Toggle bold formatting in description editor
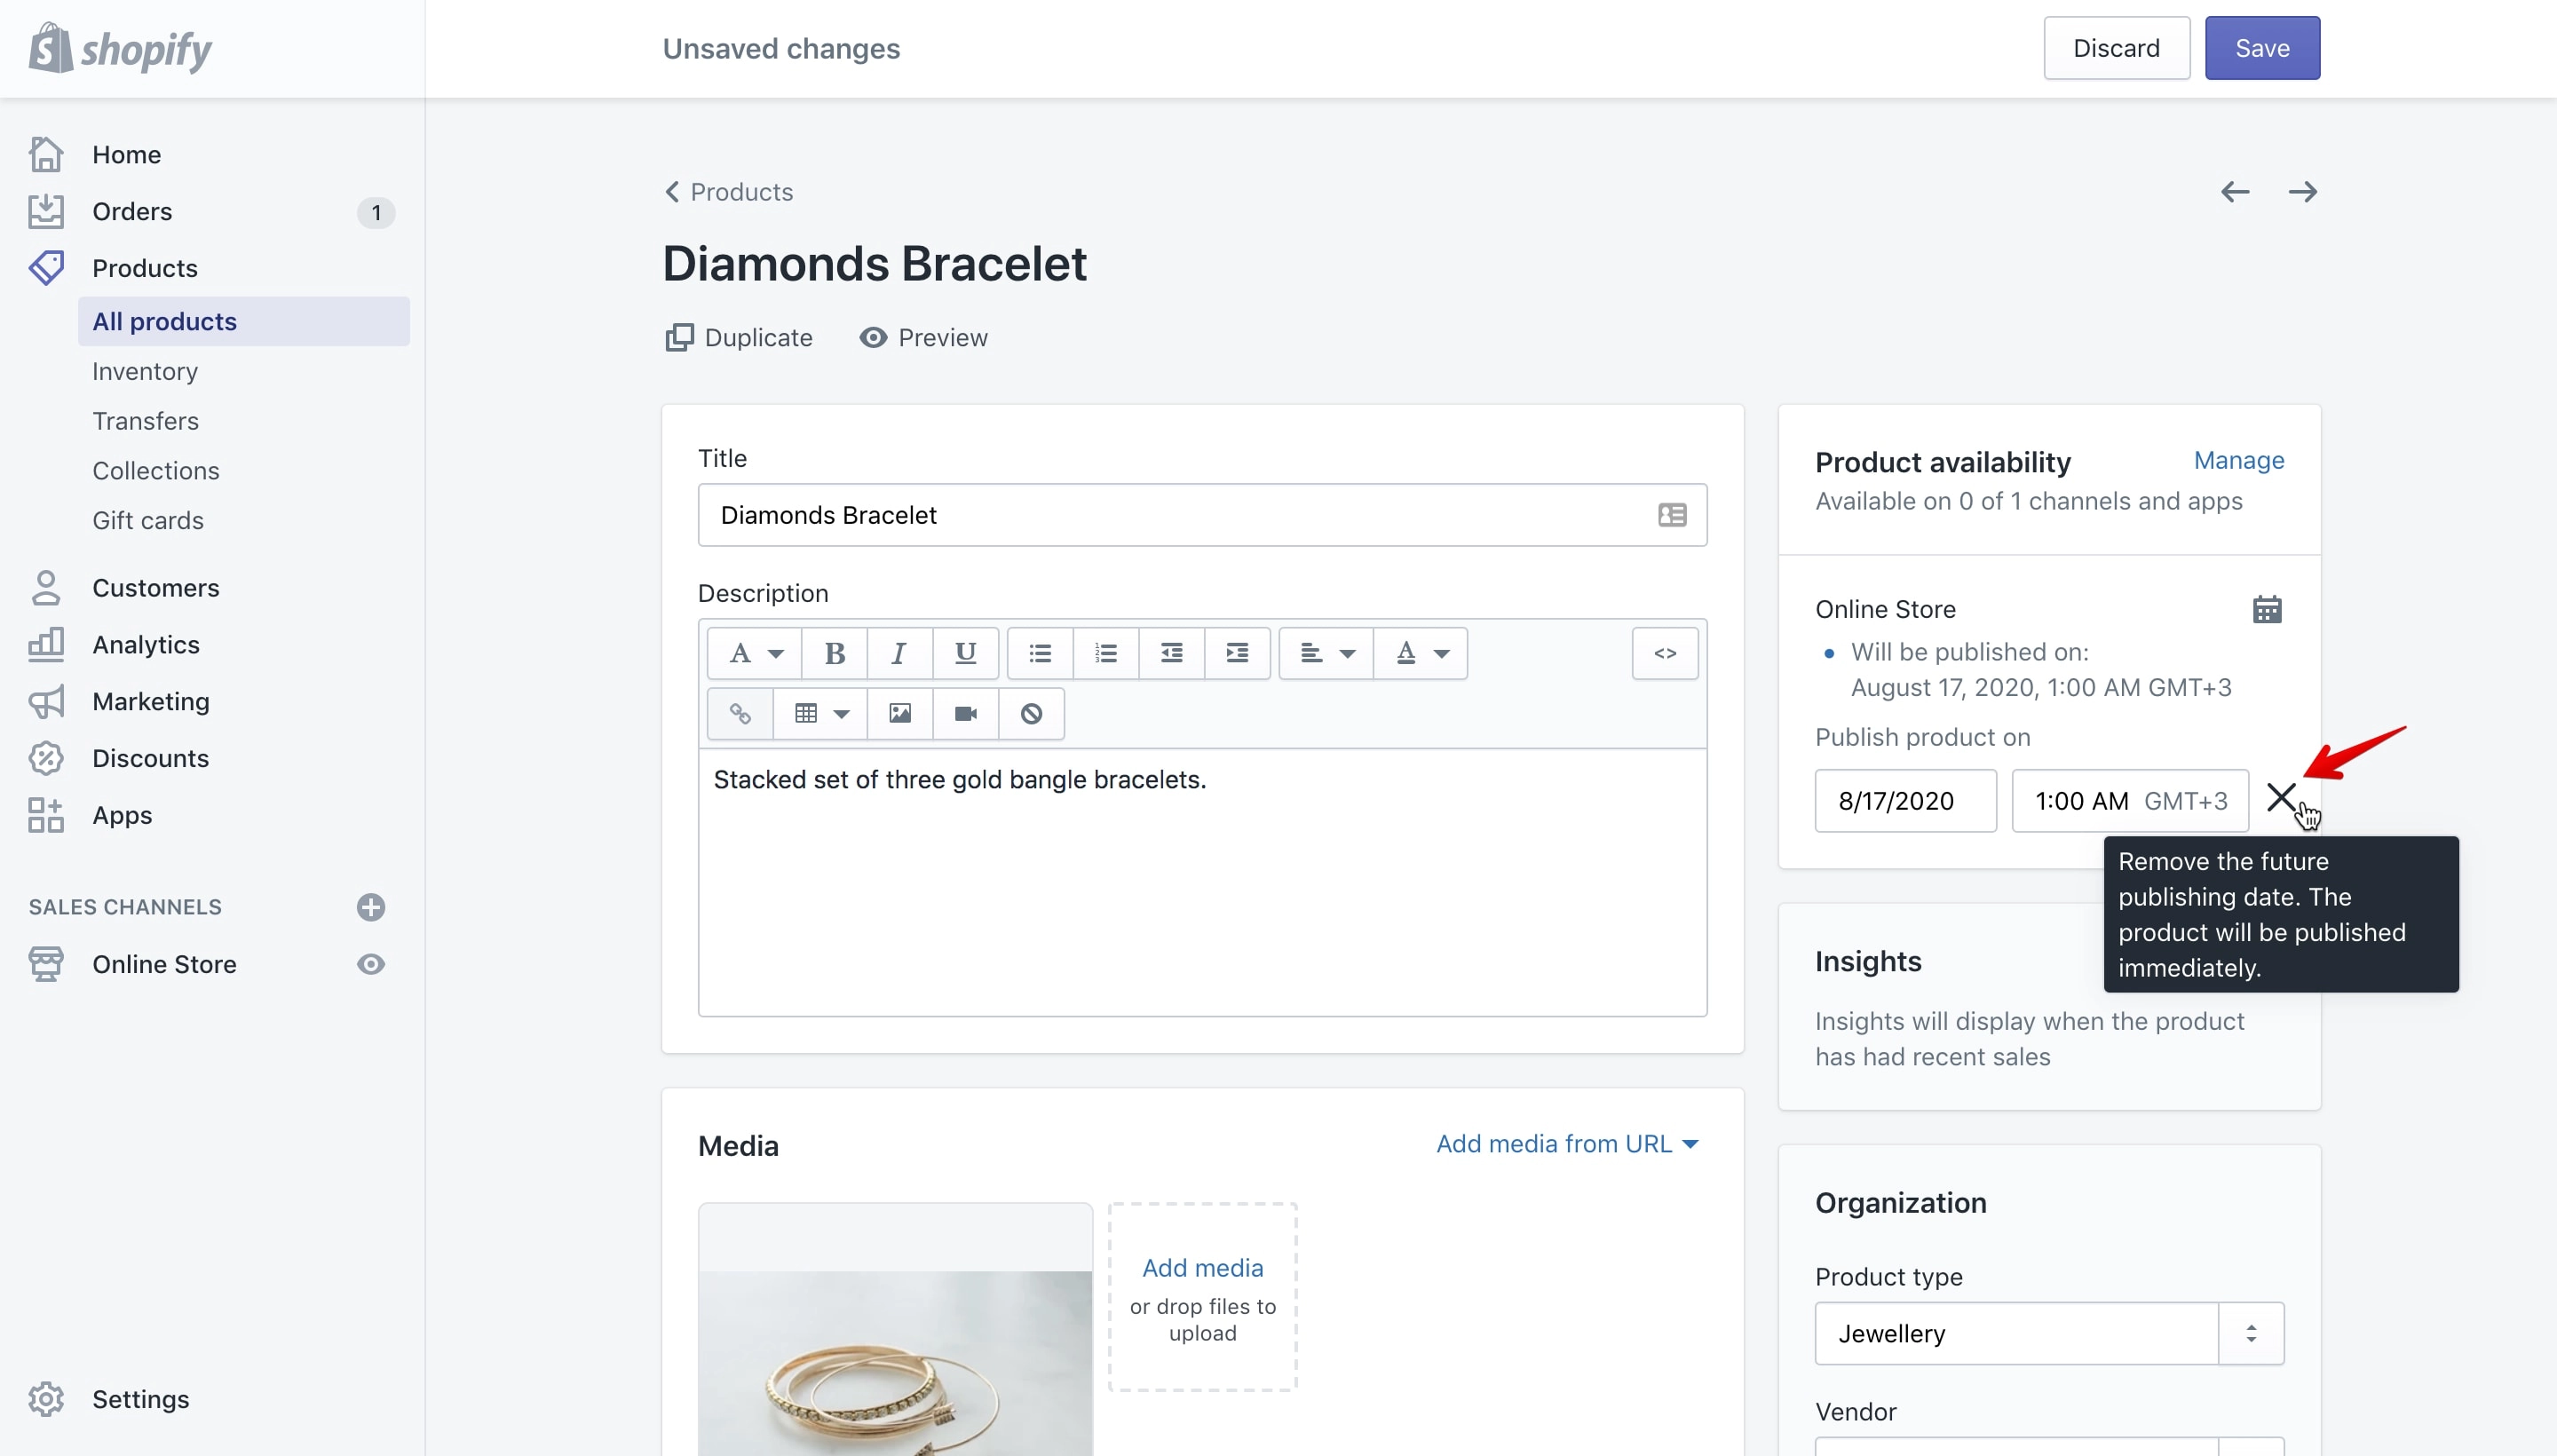This screenshot has width=2557, height=1456. 834,653
